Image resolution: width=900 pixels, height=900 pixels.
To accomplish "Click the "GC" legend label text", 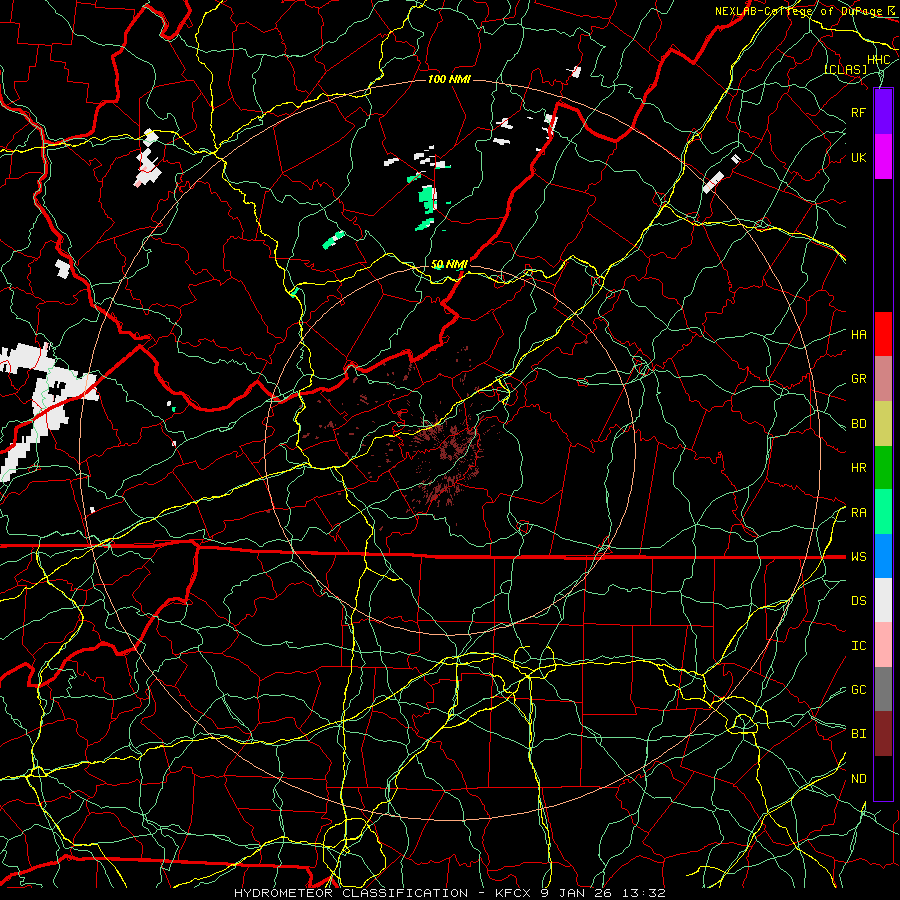I will pos(859,690).
